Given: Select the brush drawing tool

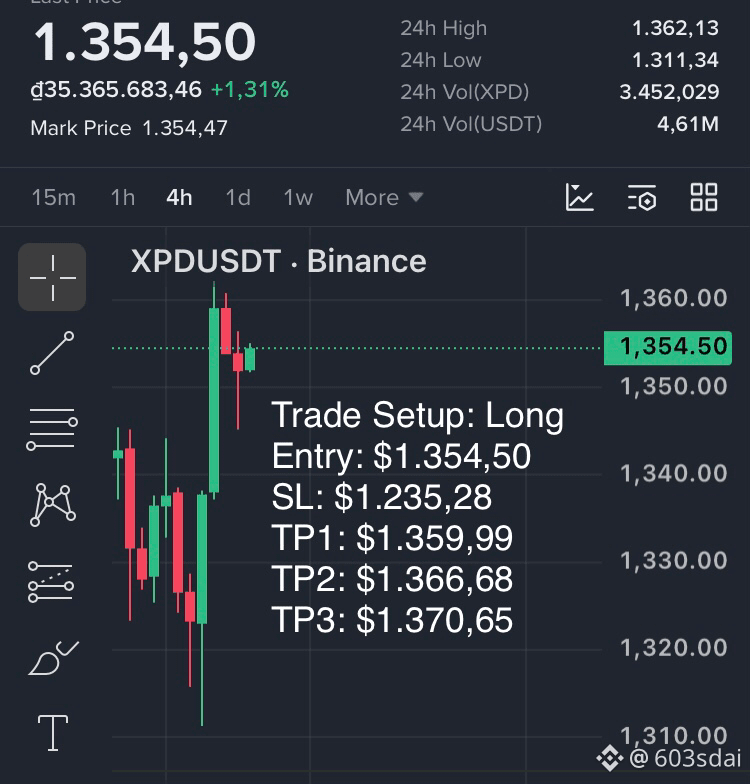Looking at the screenshot, I should (53, 658).
